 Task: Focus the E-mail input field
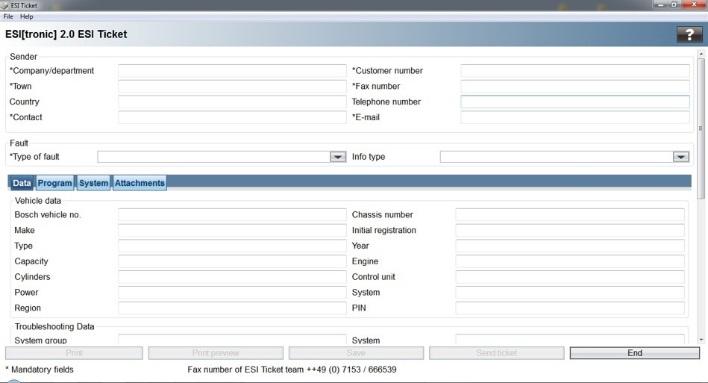[575, 117]
